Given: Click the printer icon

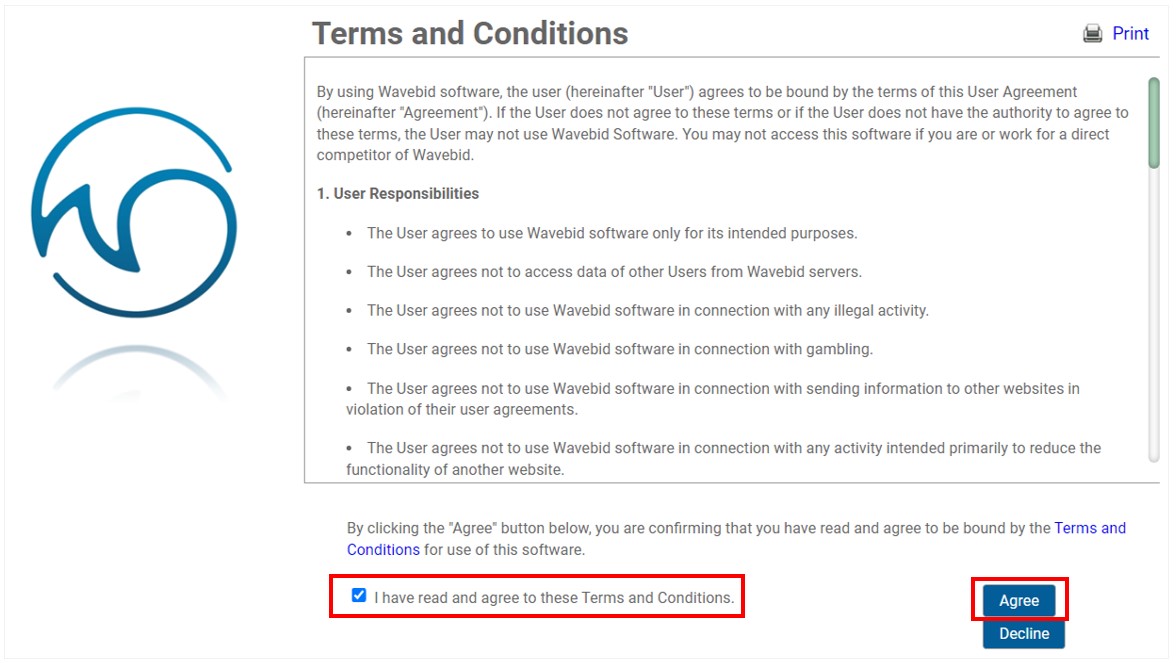Looking at the screenshot, I should tap(1092, 34).
